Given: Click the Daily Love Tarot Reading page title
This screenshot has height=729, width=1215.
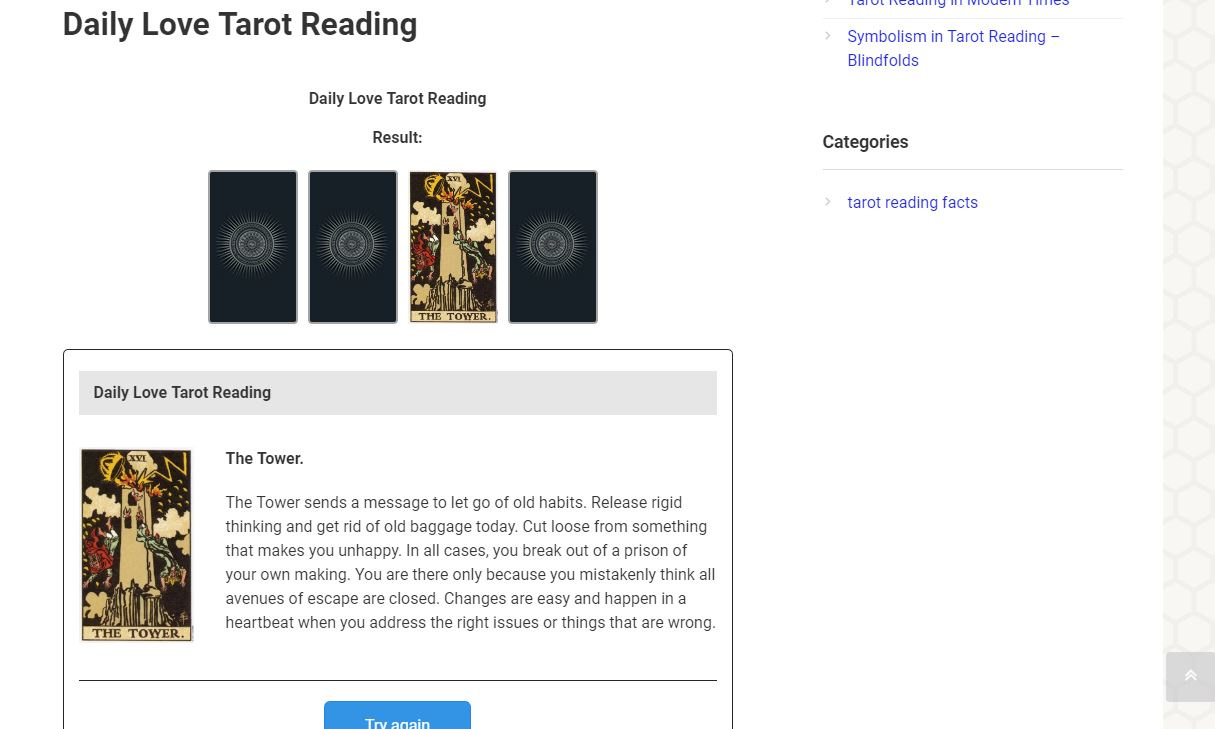Looking at the screenshot, I should point(240,24).
